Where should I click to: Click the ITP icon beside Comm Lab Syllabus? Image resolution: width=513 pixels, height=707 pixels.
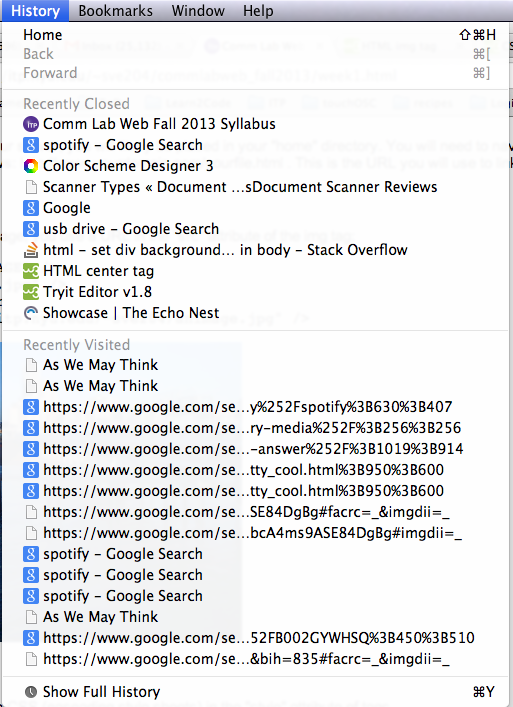[x=31, y=124]
